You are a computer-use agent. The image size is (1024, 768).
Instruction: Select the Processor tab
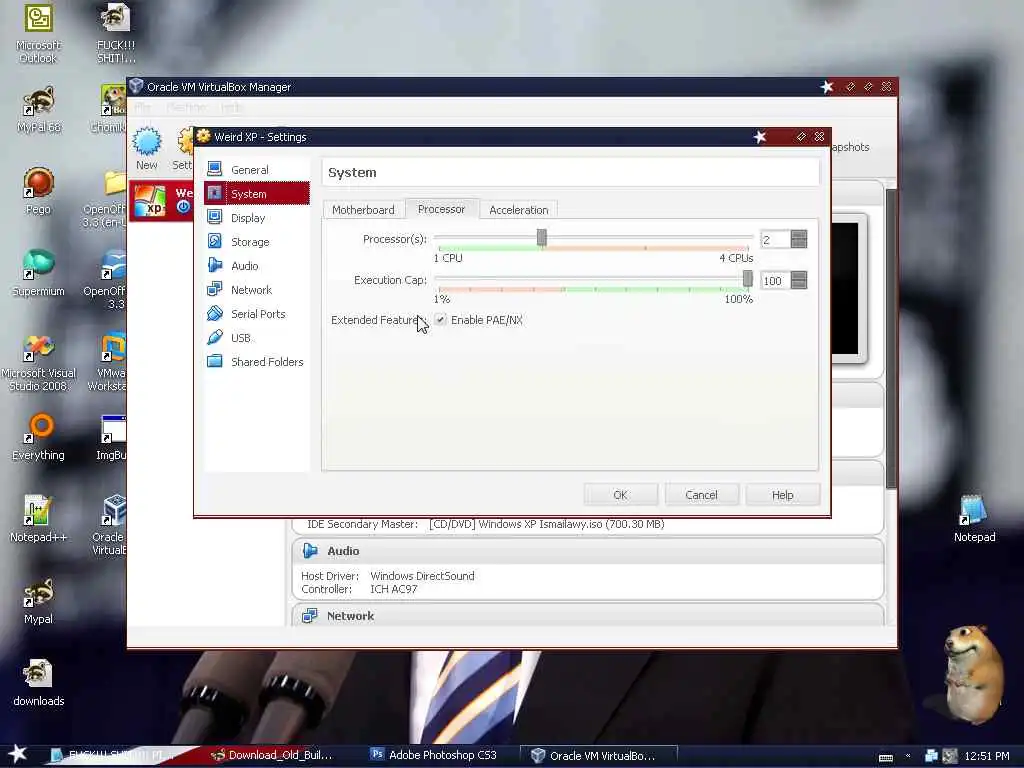click(441, 209)
